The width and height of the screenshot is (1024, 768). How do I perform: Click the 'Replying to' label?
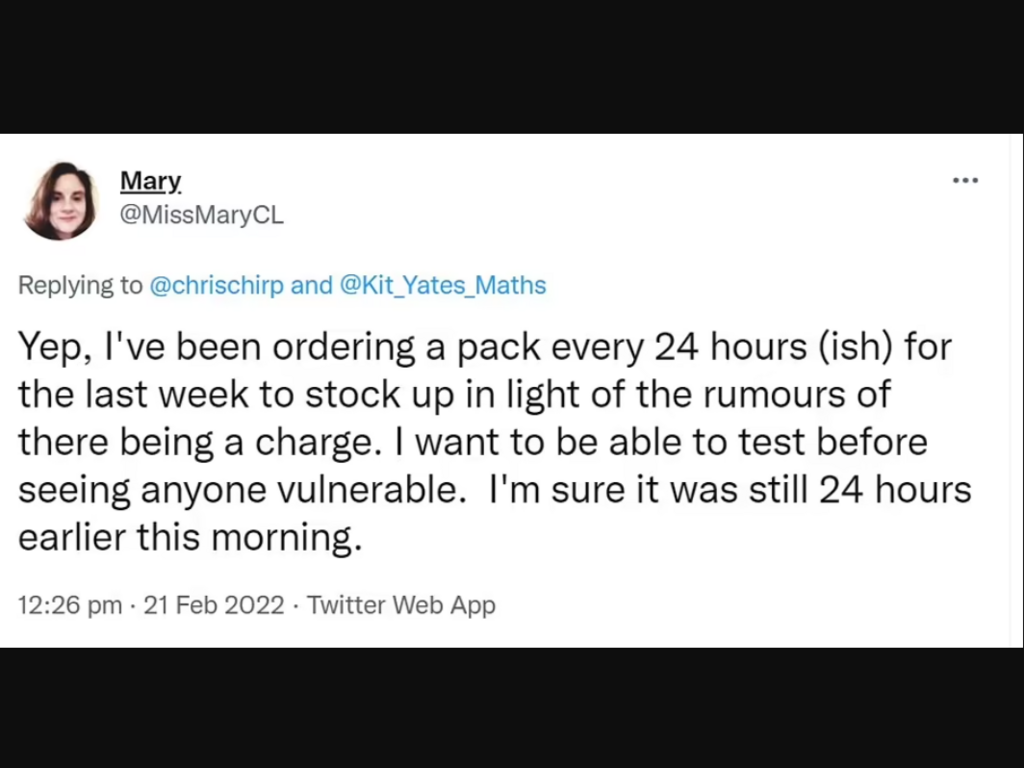pyautogui.click(x=80, y=285)
